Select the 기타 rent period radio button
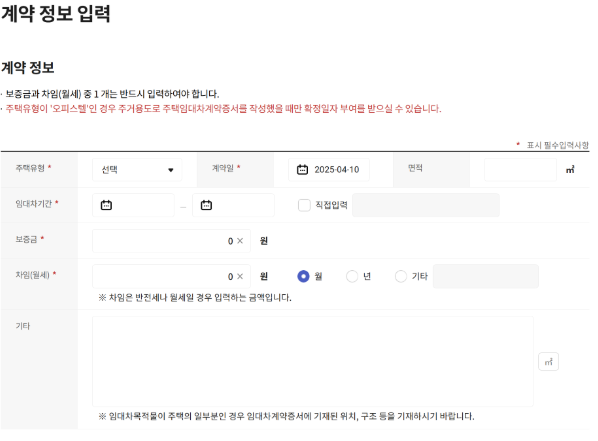This screenshot has height=441, width=598. [x=400, y=276]
